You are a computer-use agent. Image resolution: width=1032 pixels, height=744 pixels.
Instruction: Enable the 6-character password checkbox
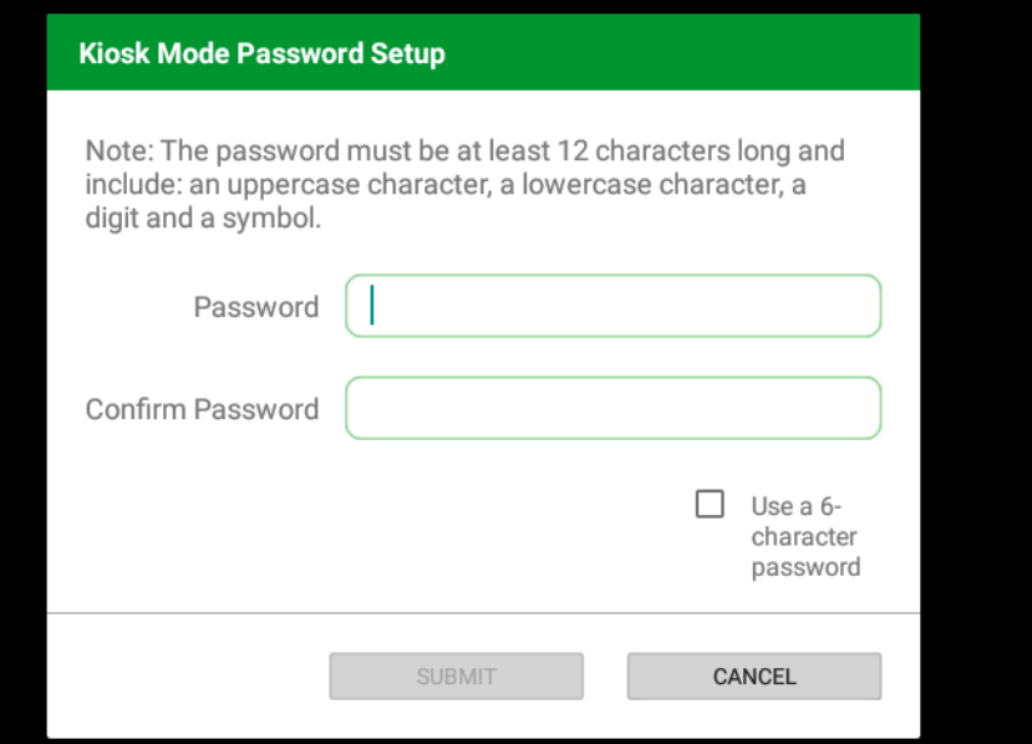coord(709,505)
